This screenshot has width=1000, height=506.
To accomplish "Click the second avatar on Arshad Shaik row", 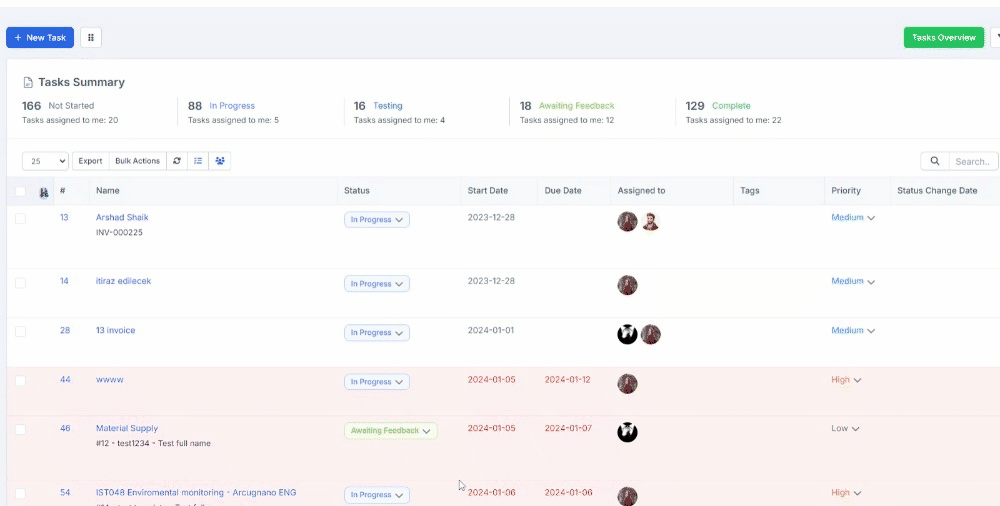I will tap(651, 221).
